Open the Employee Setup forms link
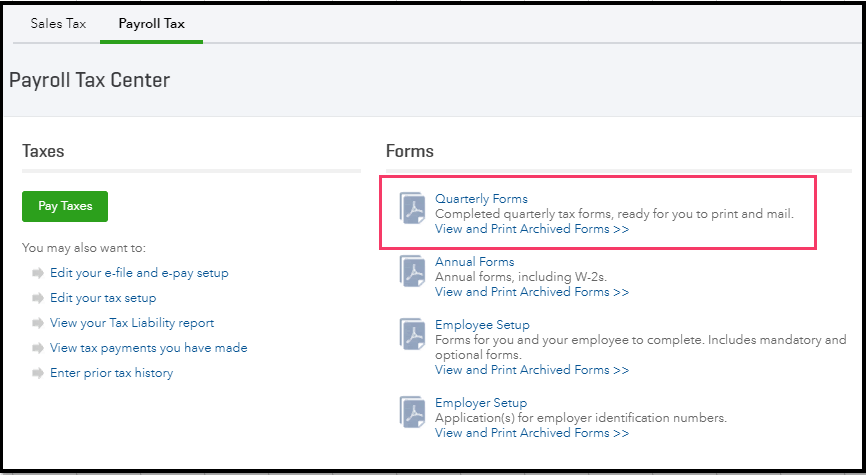 (x=482, y=325)
